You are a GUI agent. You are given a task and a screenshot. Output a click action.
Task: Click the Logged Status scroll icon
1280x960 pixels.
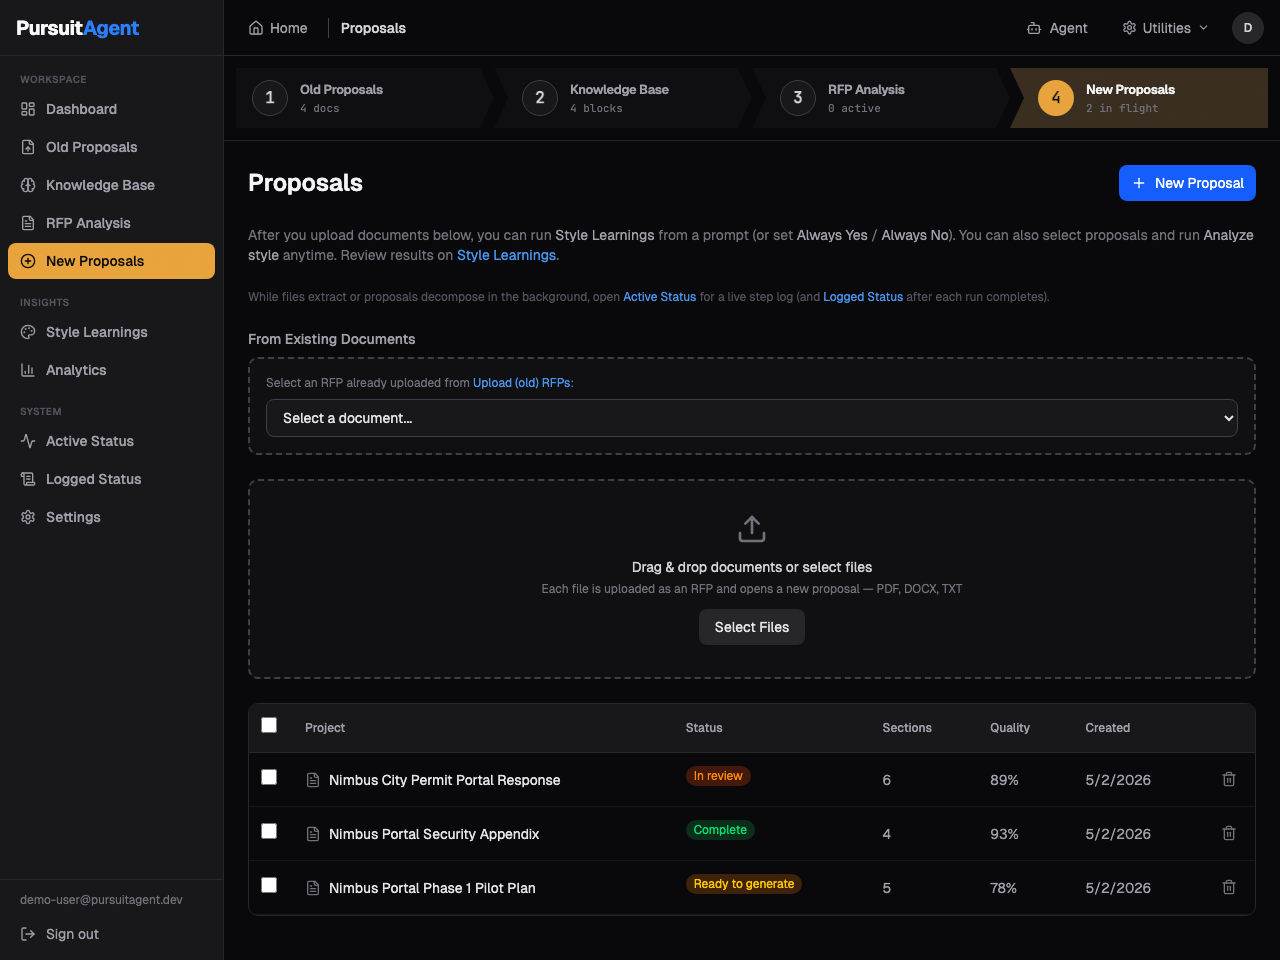coord(28,479)
